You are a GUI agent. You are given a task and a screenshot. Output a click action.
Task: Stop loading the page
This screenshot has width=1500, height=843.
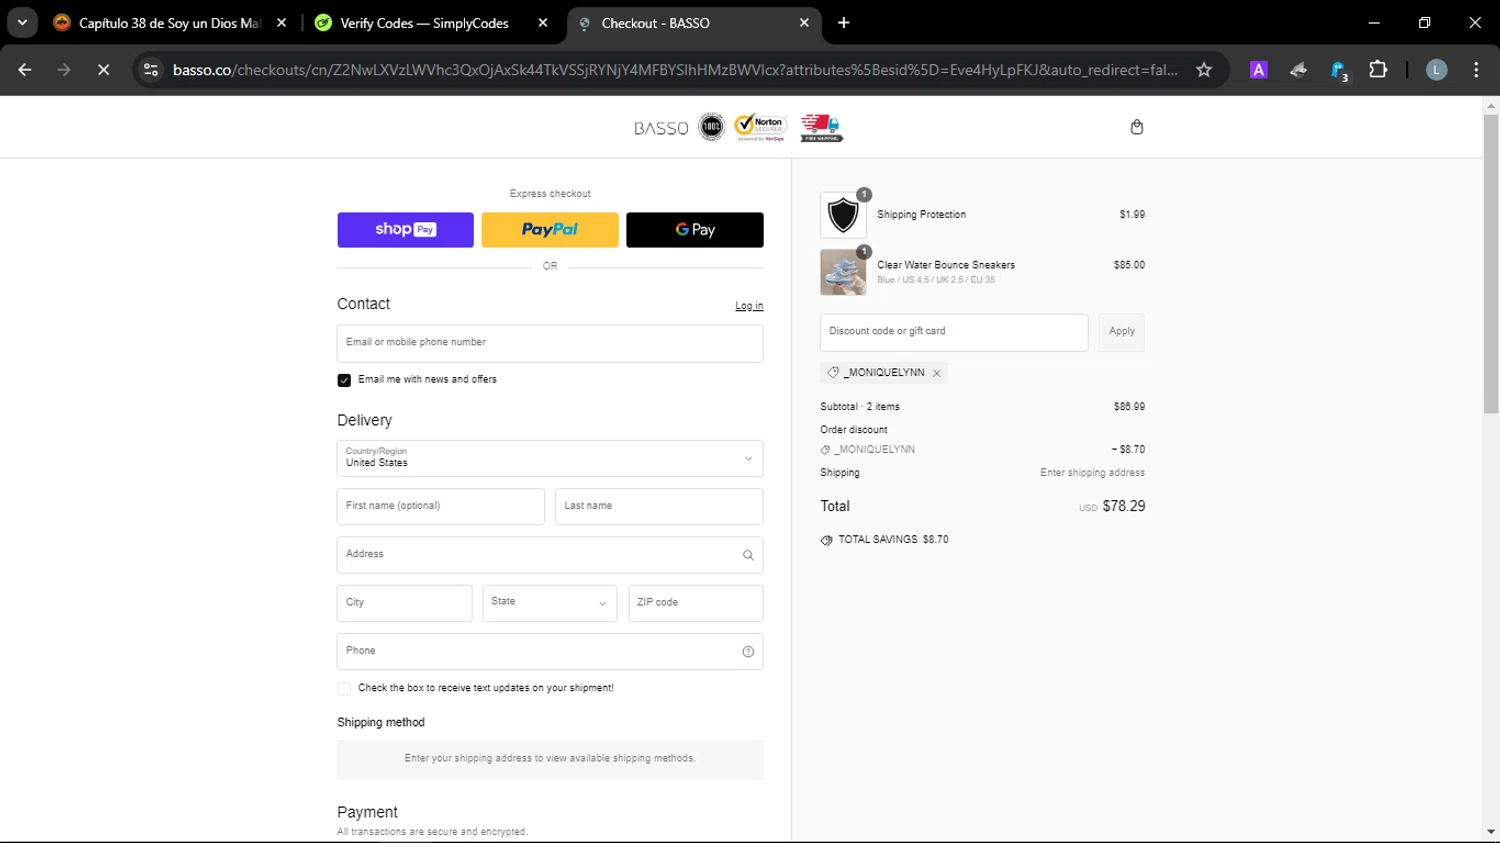103,70
